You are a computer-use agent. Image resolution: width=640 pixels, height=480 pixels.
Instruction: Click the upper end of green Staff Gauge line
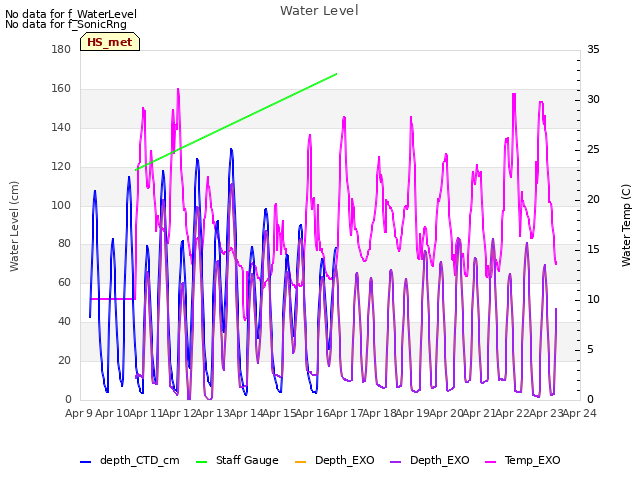pyautogui.click(x=336, y=74)
